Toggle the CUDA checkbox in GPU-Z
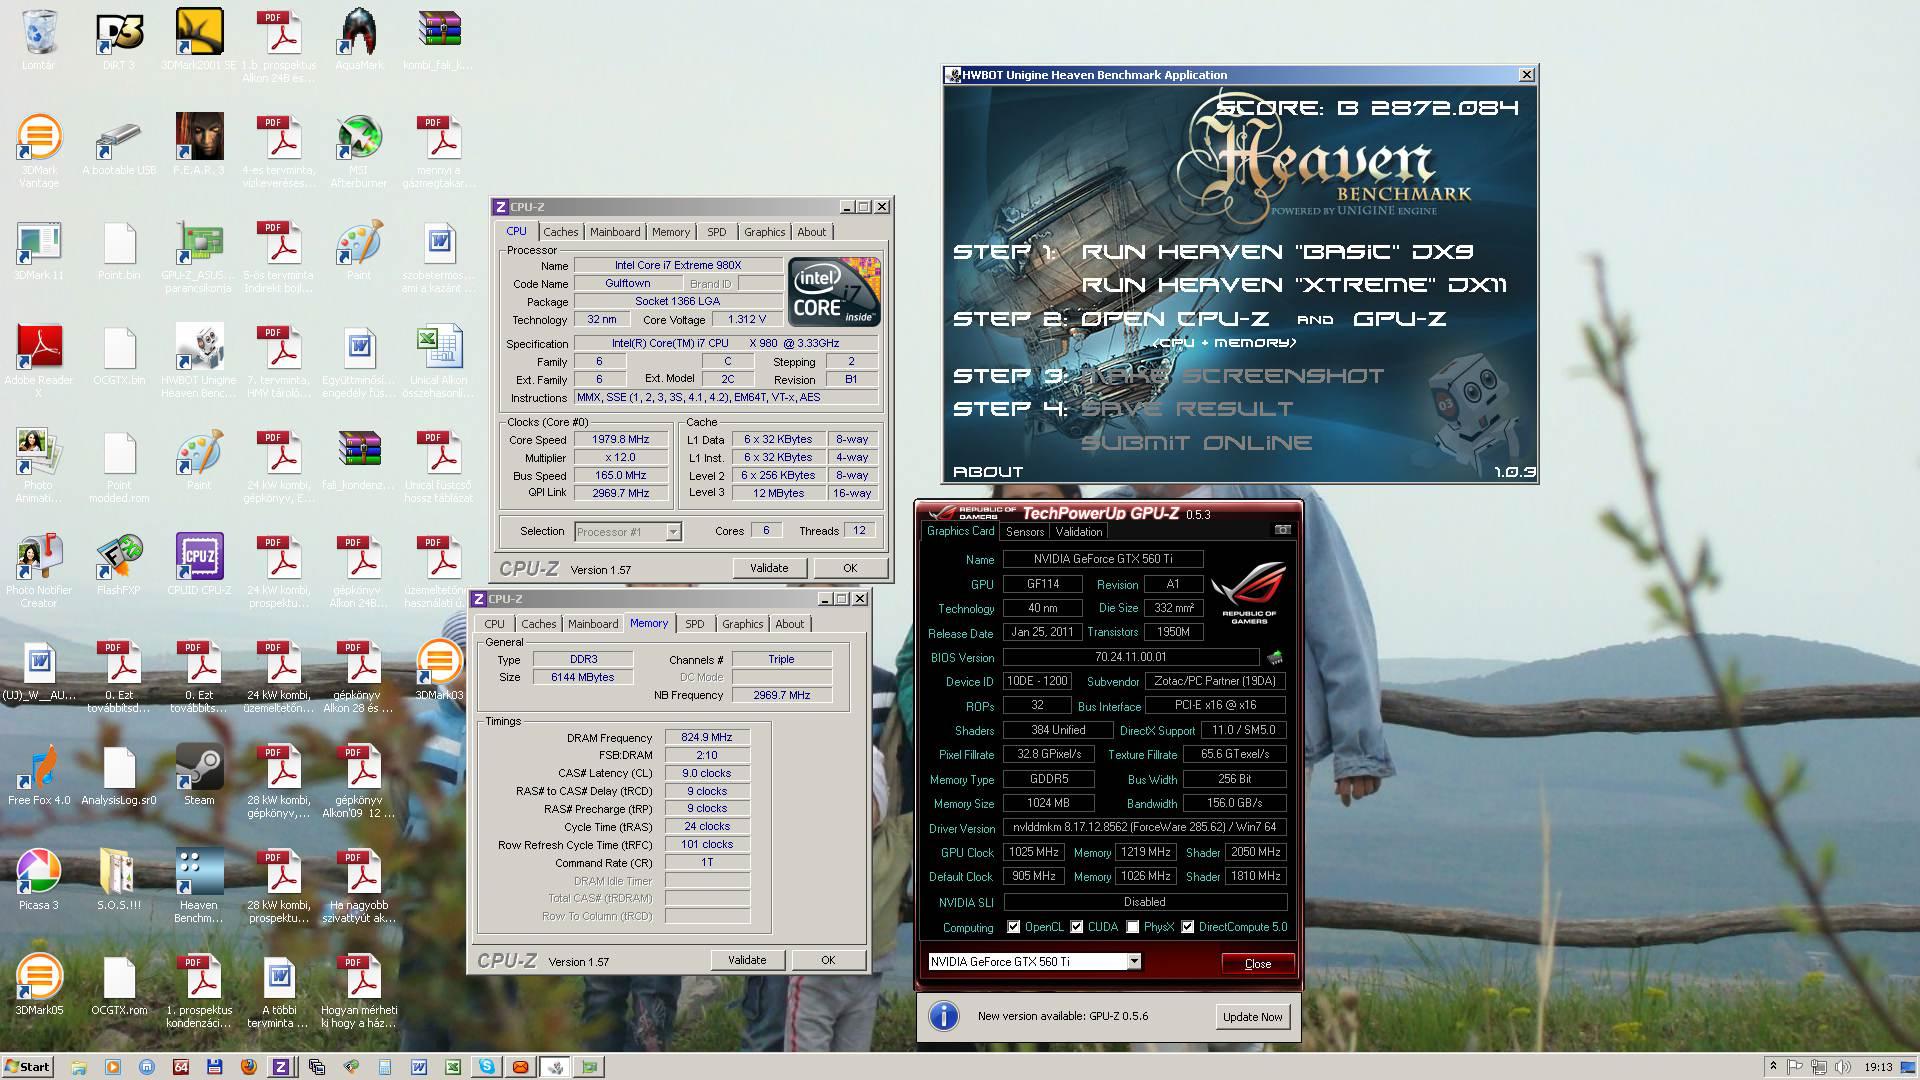 click(1077, 927)
